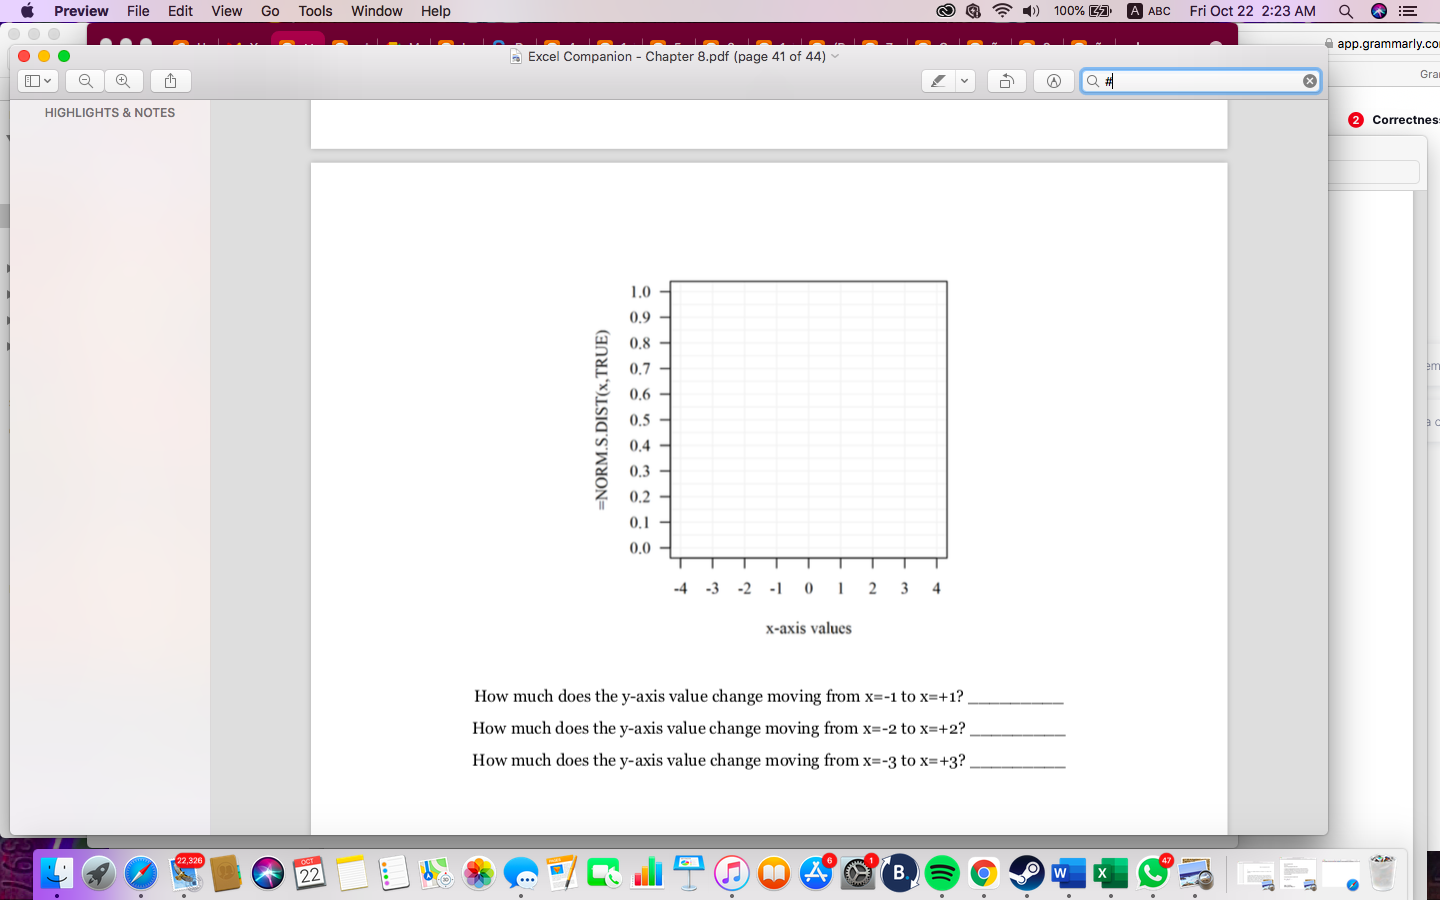Image resolution: width=1440 pixels, height=900 pixels.
Task: Open the View menu
Action: click(226, 11)
